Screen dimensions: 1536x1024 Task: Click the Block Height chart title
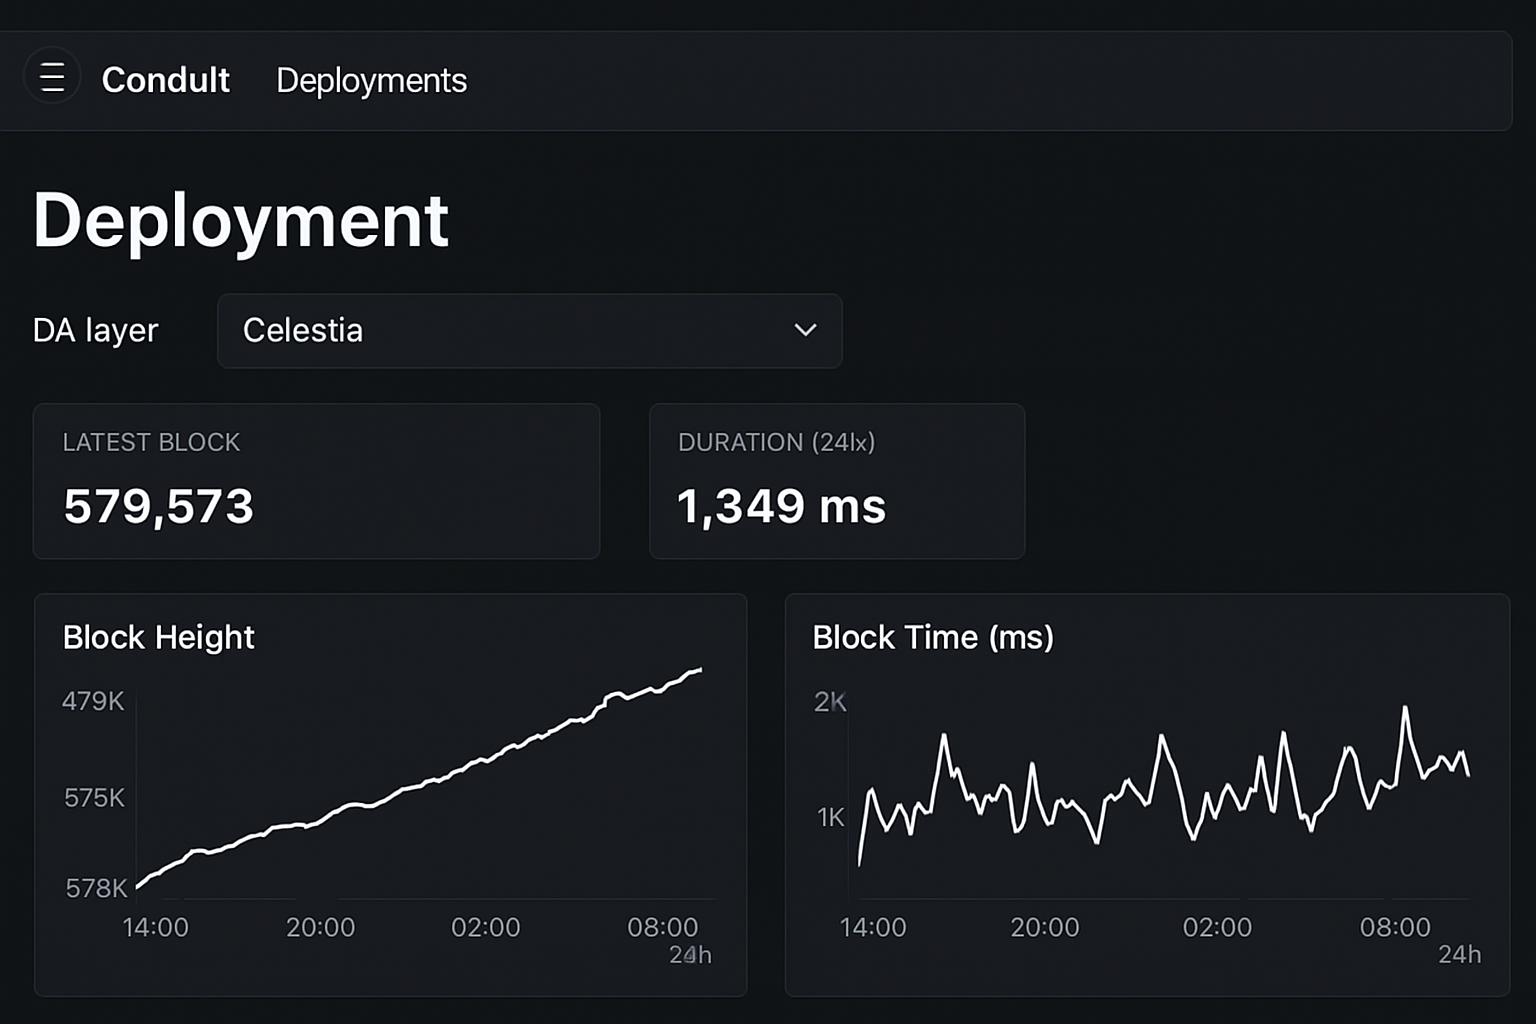point(159,637)
